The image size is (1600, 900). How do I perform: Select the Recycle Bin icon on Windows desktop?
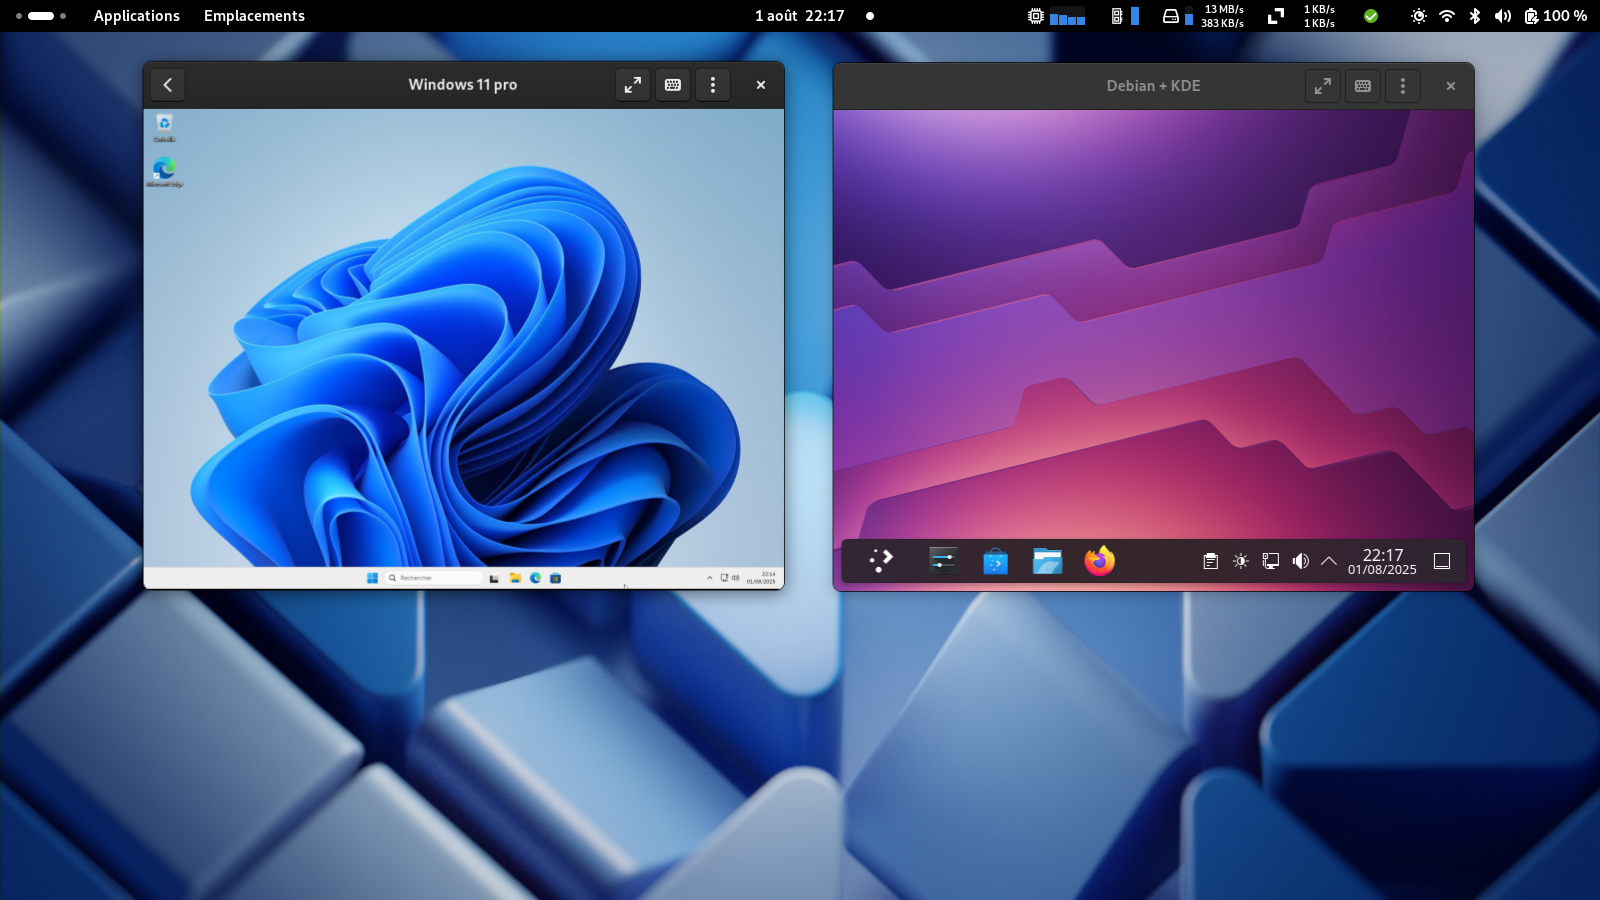click(x=164, y=127)
